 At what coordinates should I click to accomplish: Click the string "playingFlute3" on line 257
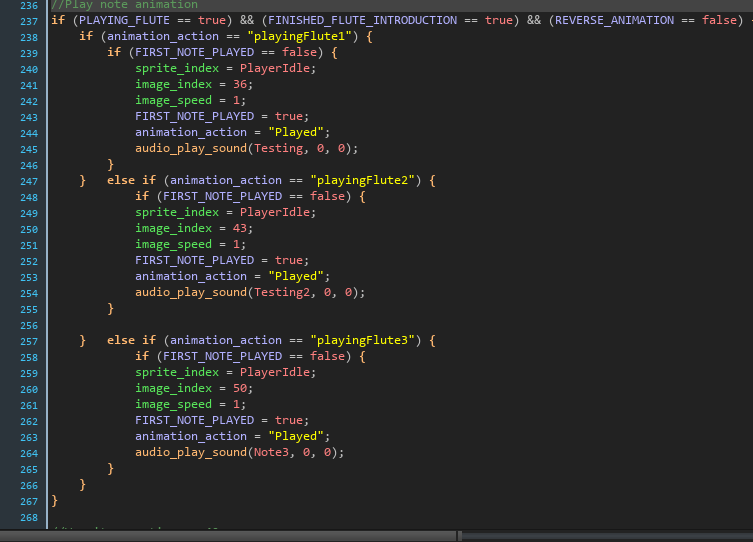point(363,340)
